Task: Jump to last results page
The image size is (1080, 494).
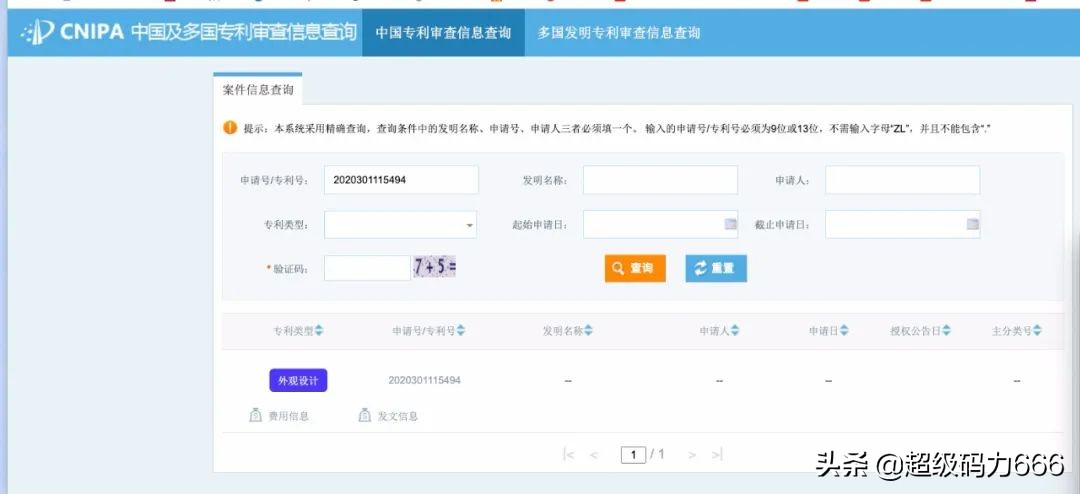Action: tap(716, 454)
